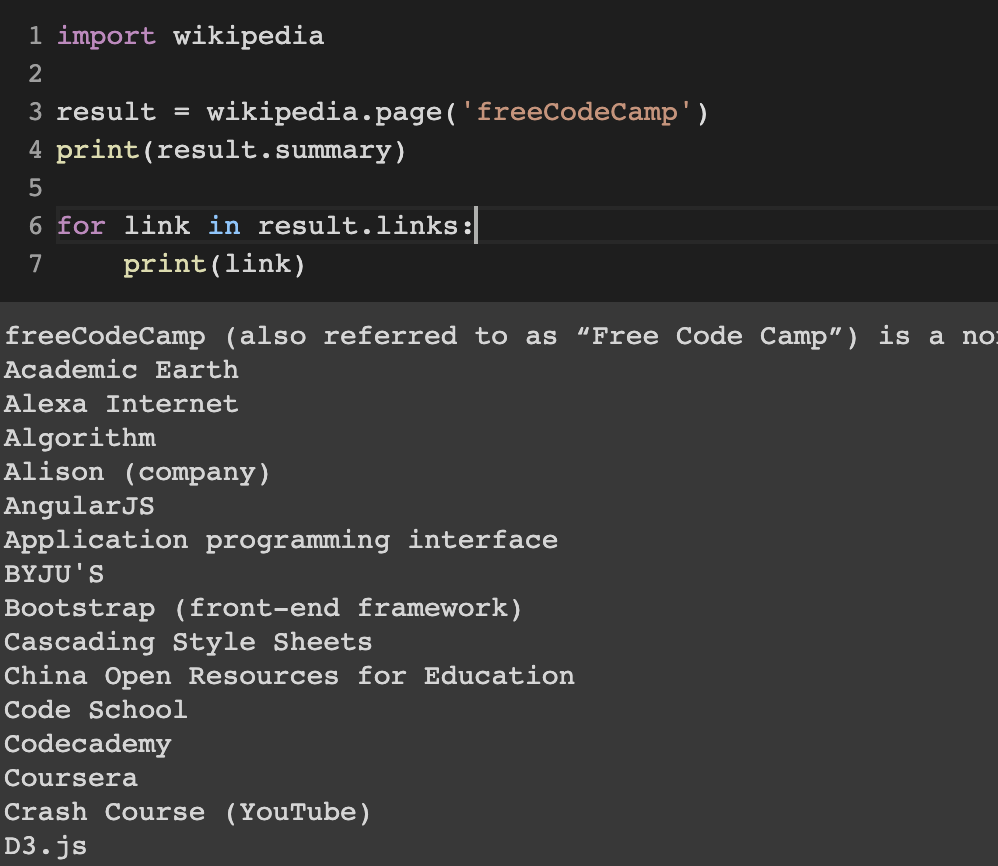The width and height of the screenshot is (998, 866).
Task: Click line number 7 in the gutter
Action: click(x=36, y=264)
